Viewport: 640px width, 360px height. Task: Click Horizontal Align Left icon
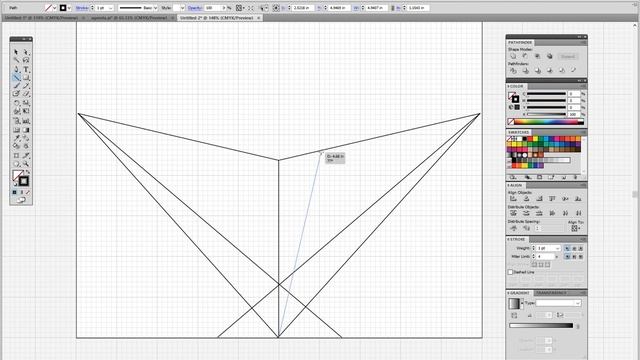click(513, 199)
